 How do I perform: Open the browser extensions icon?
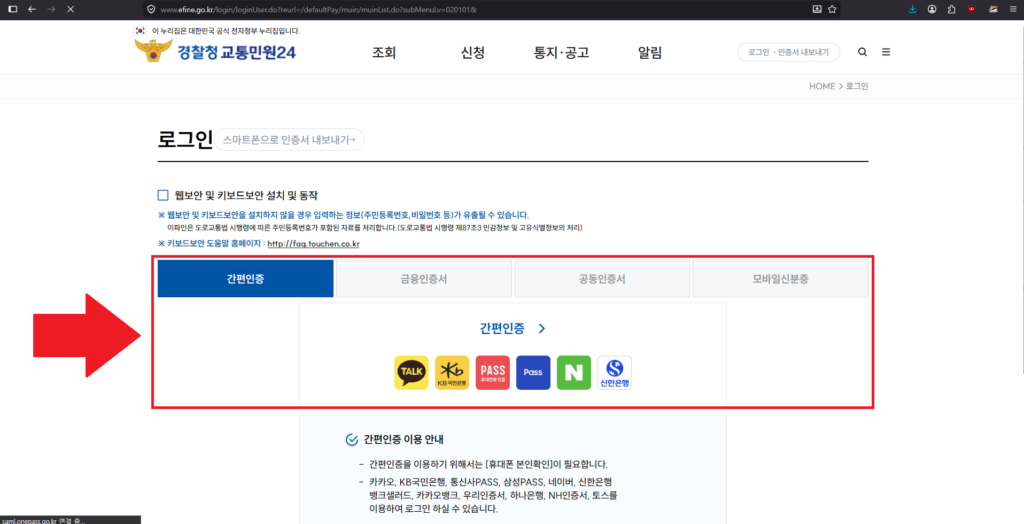point(952,9)
